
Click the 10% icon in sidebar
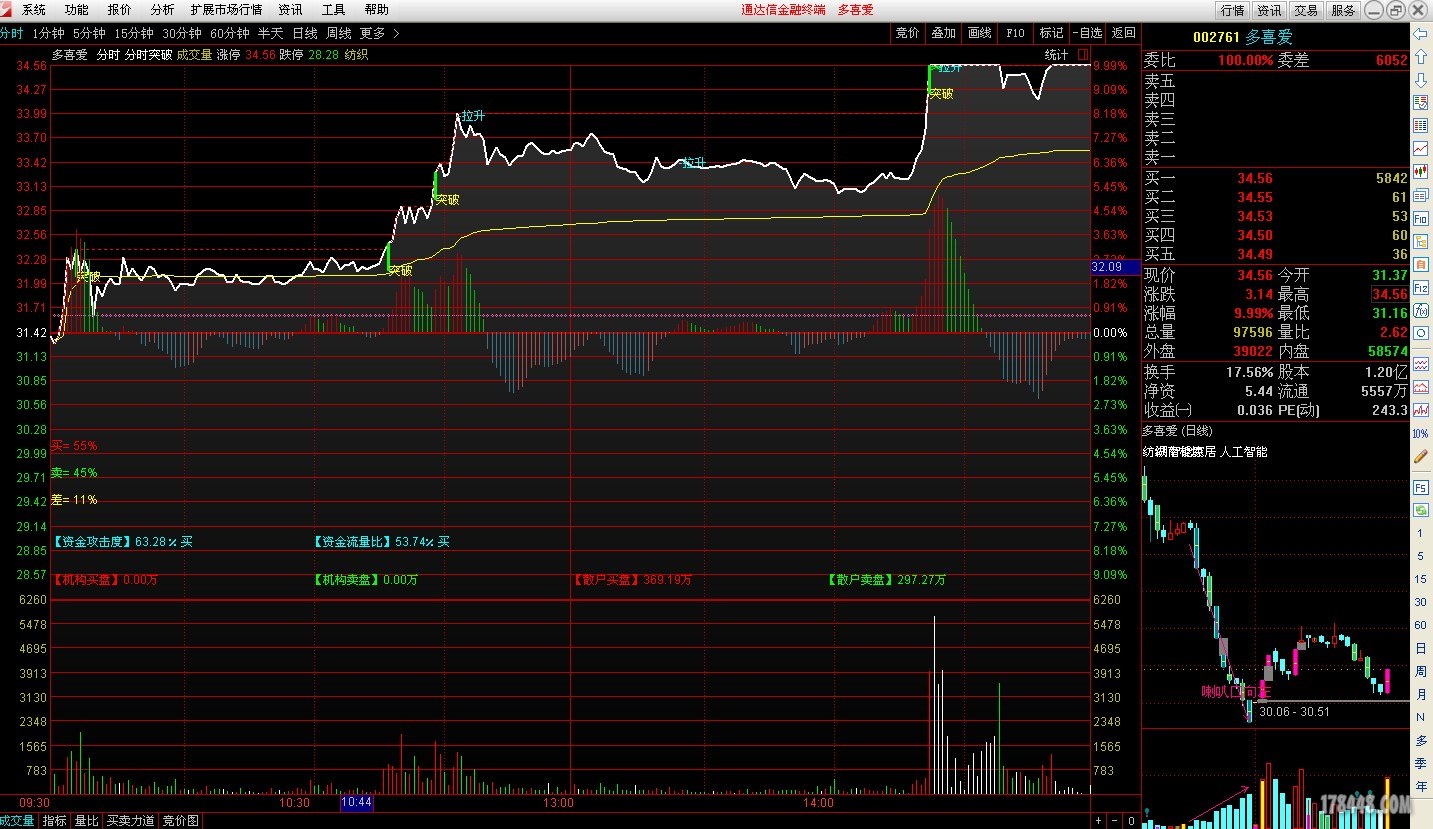[x=1420, y=434]
